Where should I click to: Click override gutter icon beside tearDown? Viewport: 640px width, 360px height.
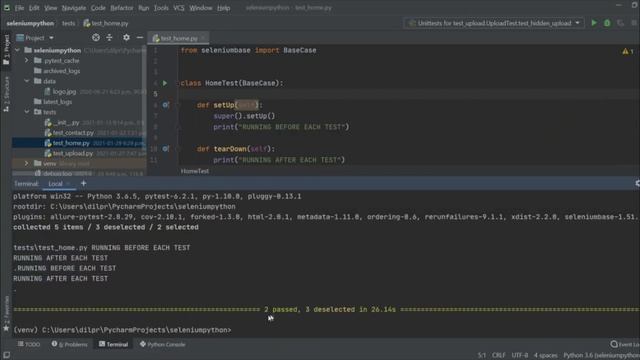pos(165,149)
